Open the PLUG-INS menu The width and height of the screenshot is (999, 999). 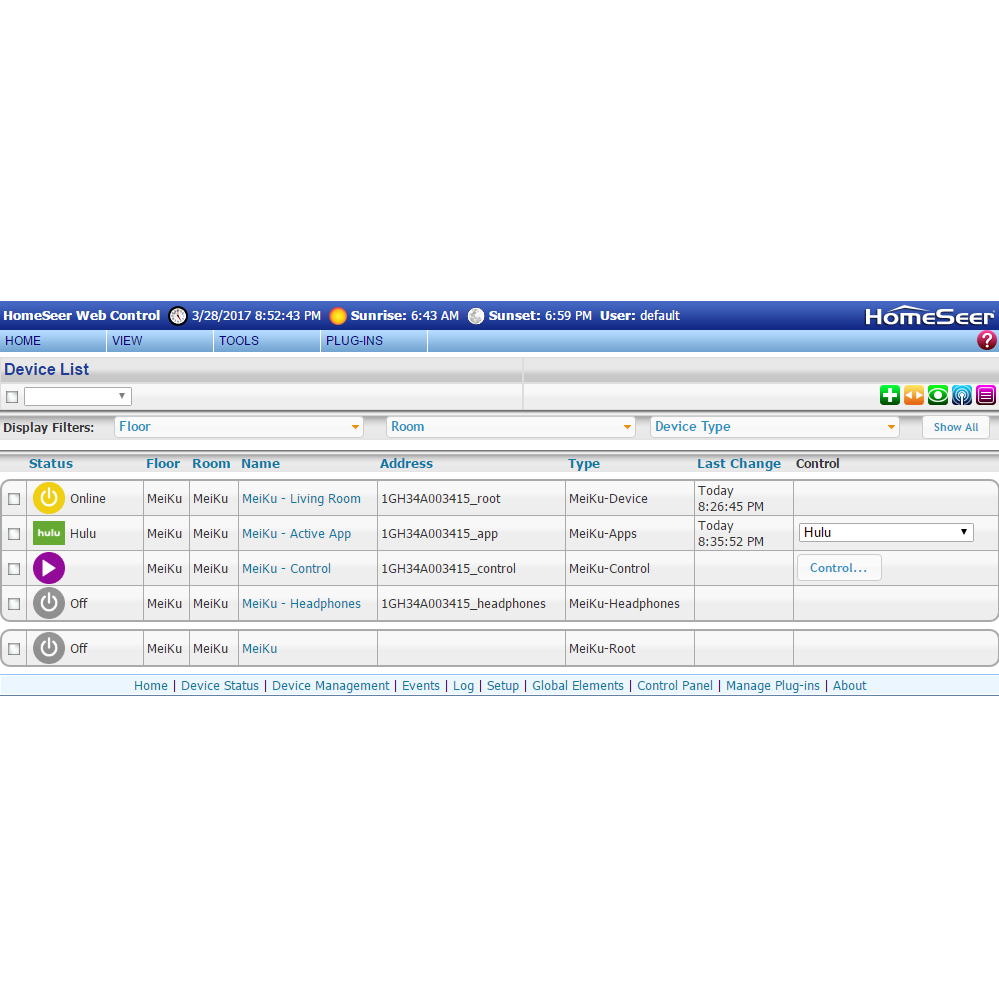pyautogui.click(x=352, y=340)
